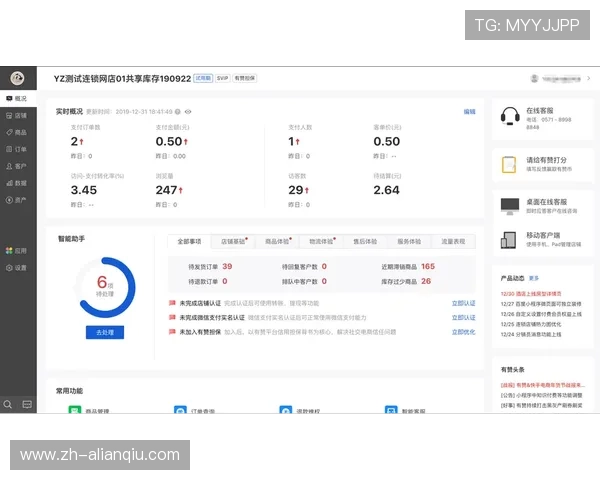This screenshot has height=480, width=600.
Task: Select the 商品体验 tab
Action: click(x=277, y=242)
